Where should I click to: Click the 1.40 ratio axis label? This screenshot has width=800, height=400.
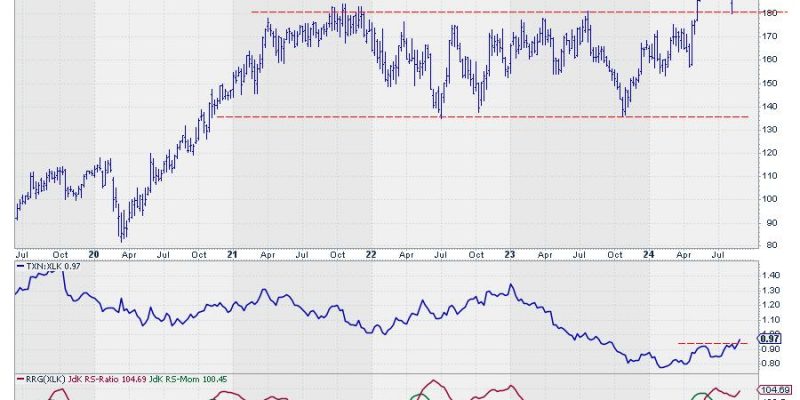(x=772, y=276)
